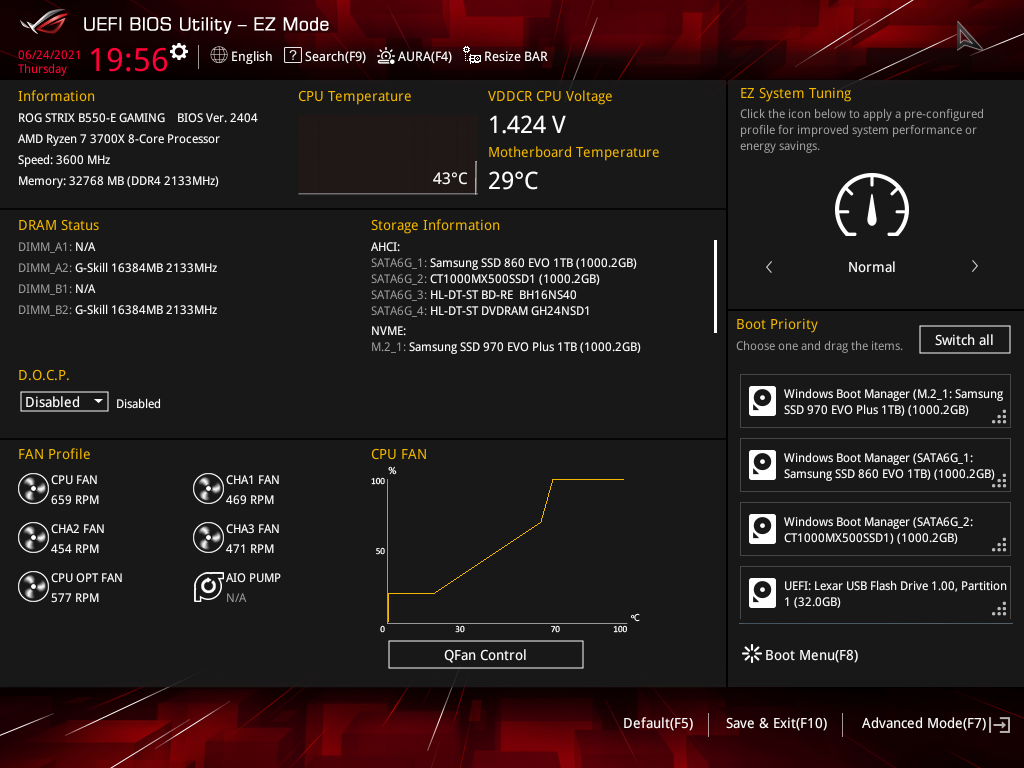Click the Lexar USB Flash Drive disk icon
The image size is (1024, 768).
(x=762, y=593)
